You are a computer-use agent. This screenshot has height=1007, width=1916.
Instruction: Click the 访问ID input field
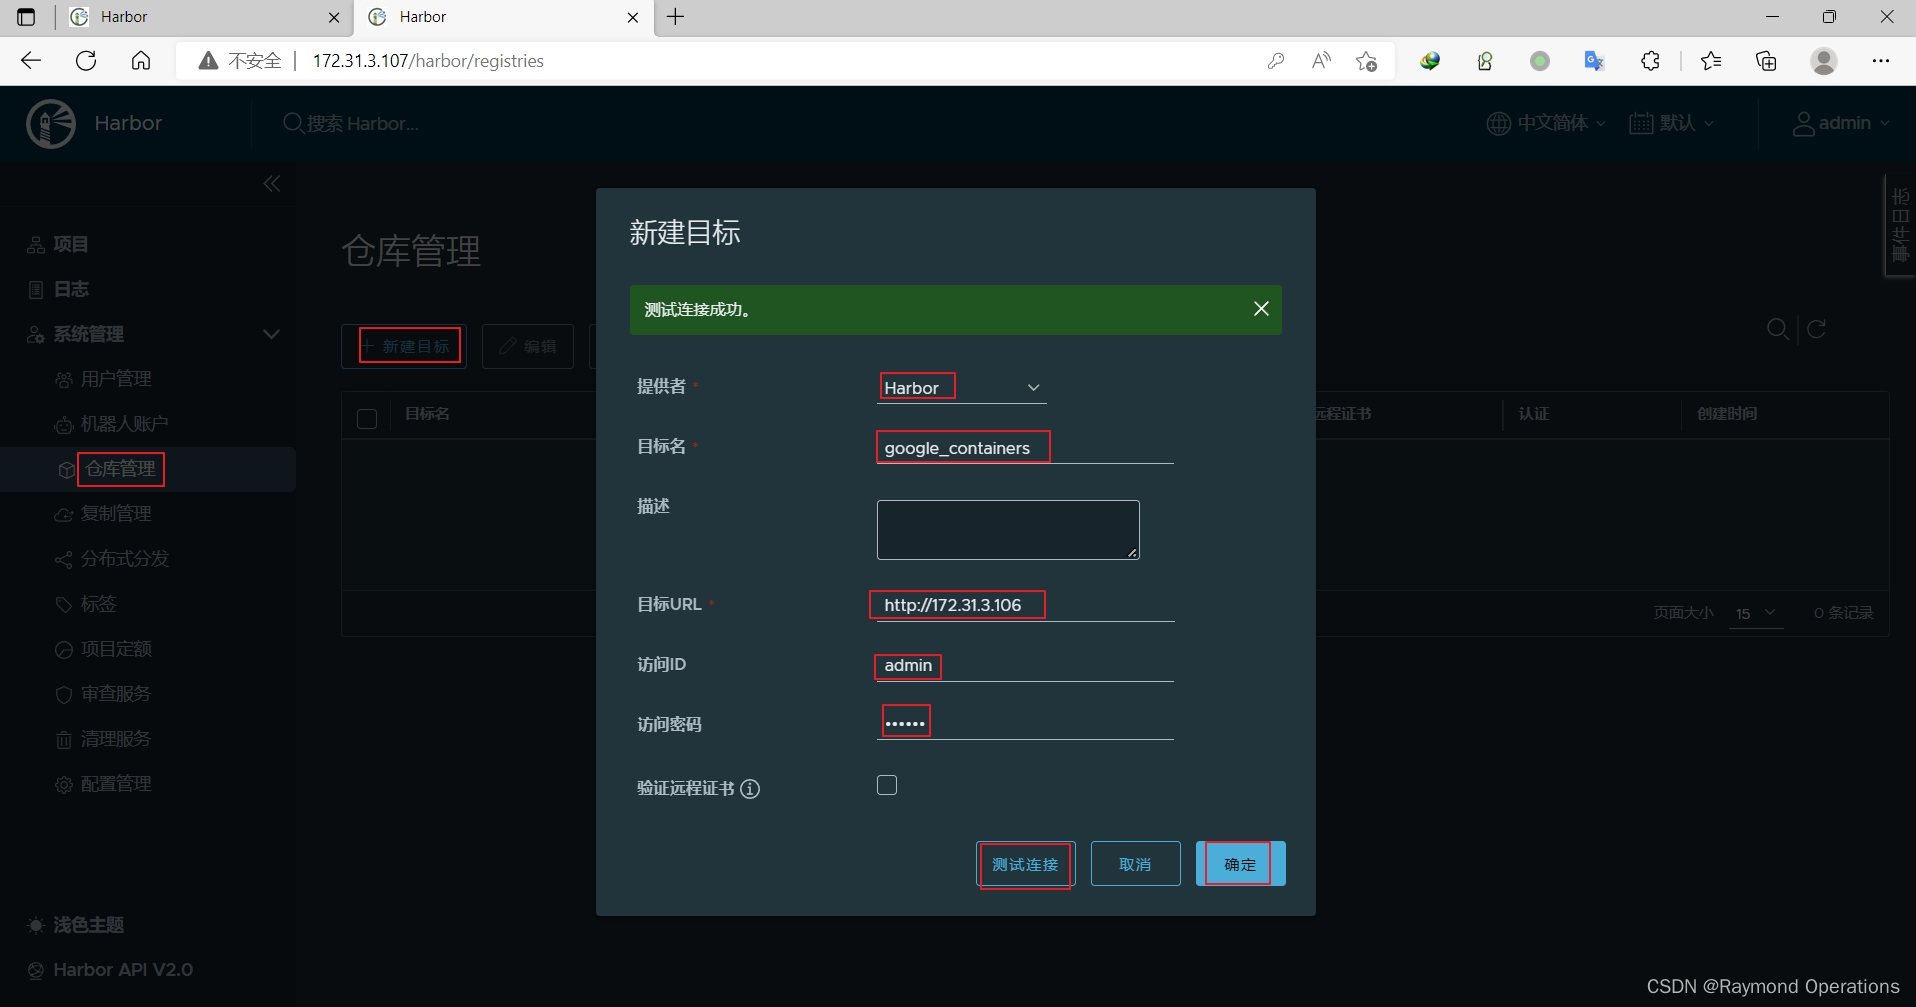click(1025, 666)
